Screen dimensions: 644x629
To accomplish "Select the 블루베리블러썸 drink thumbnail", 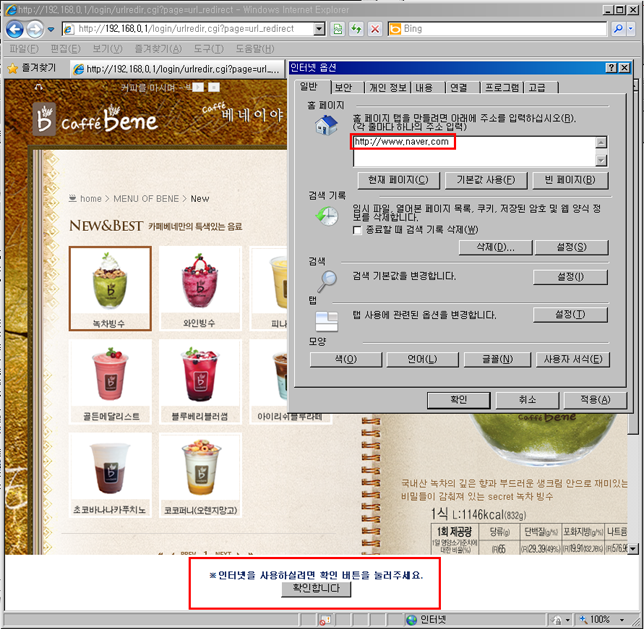I will (200, 382).
